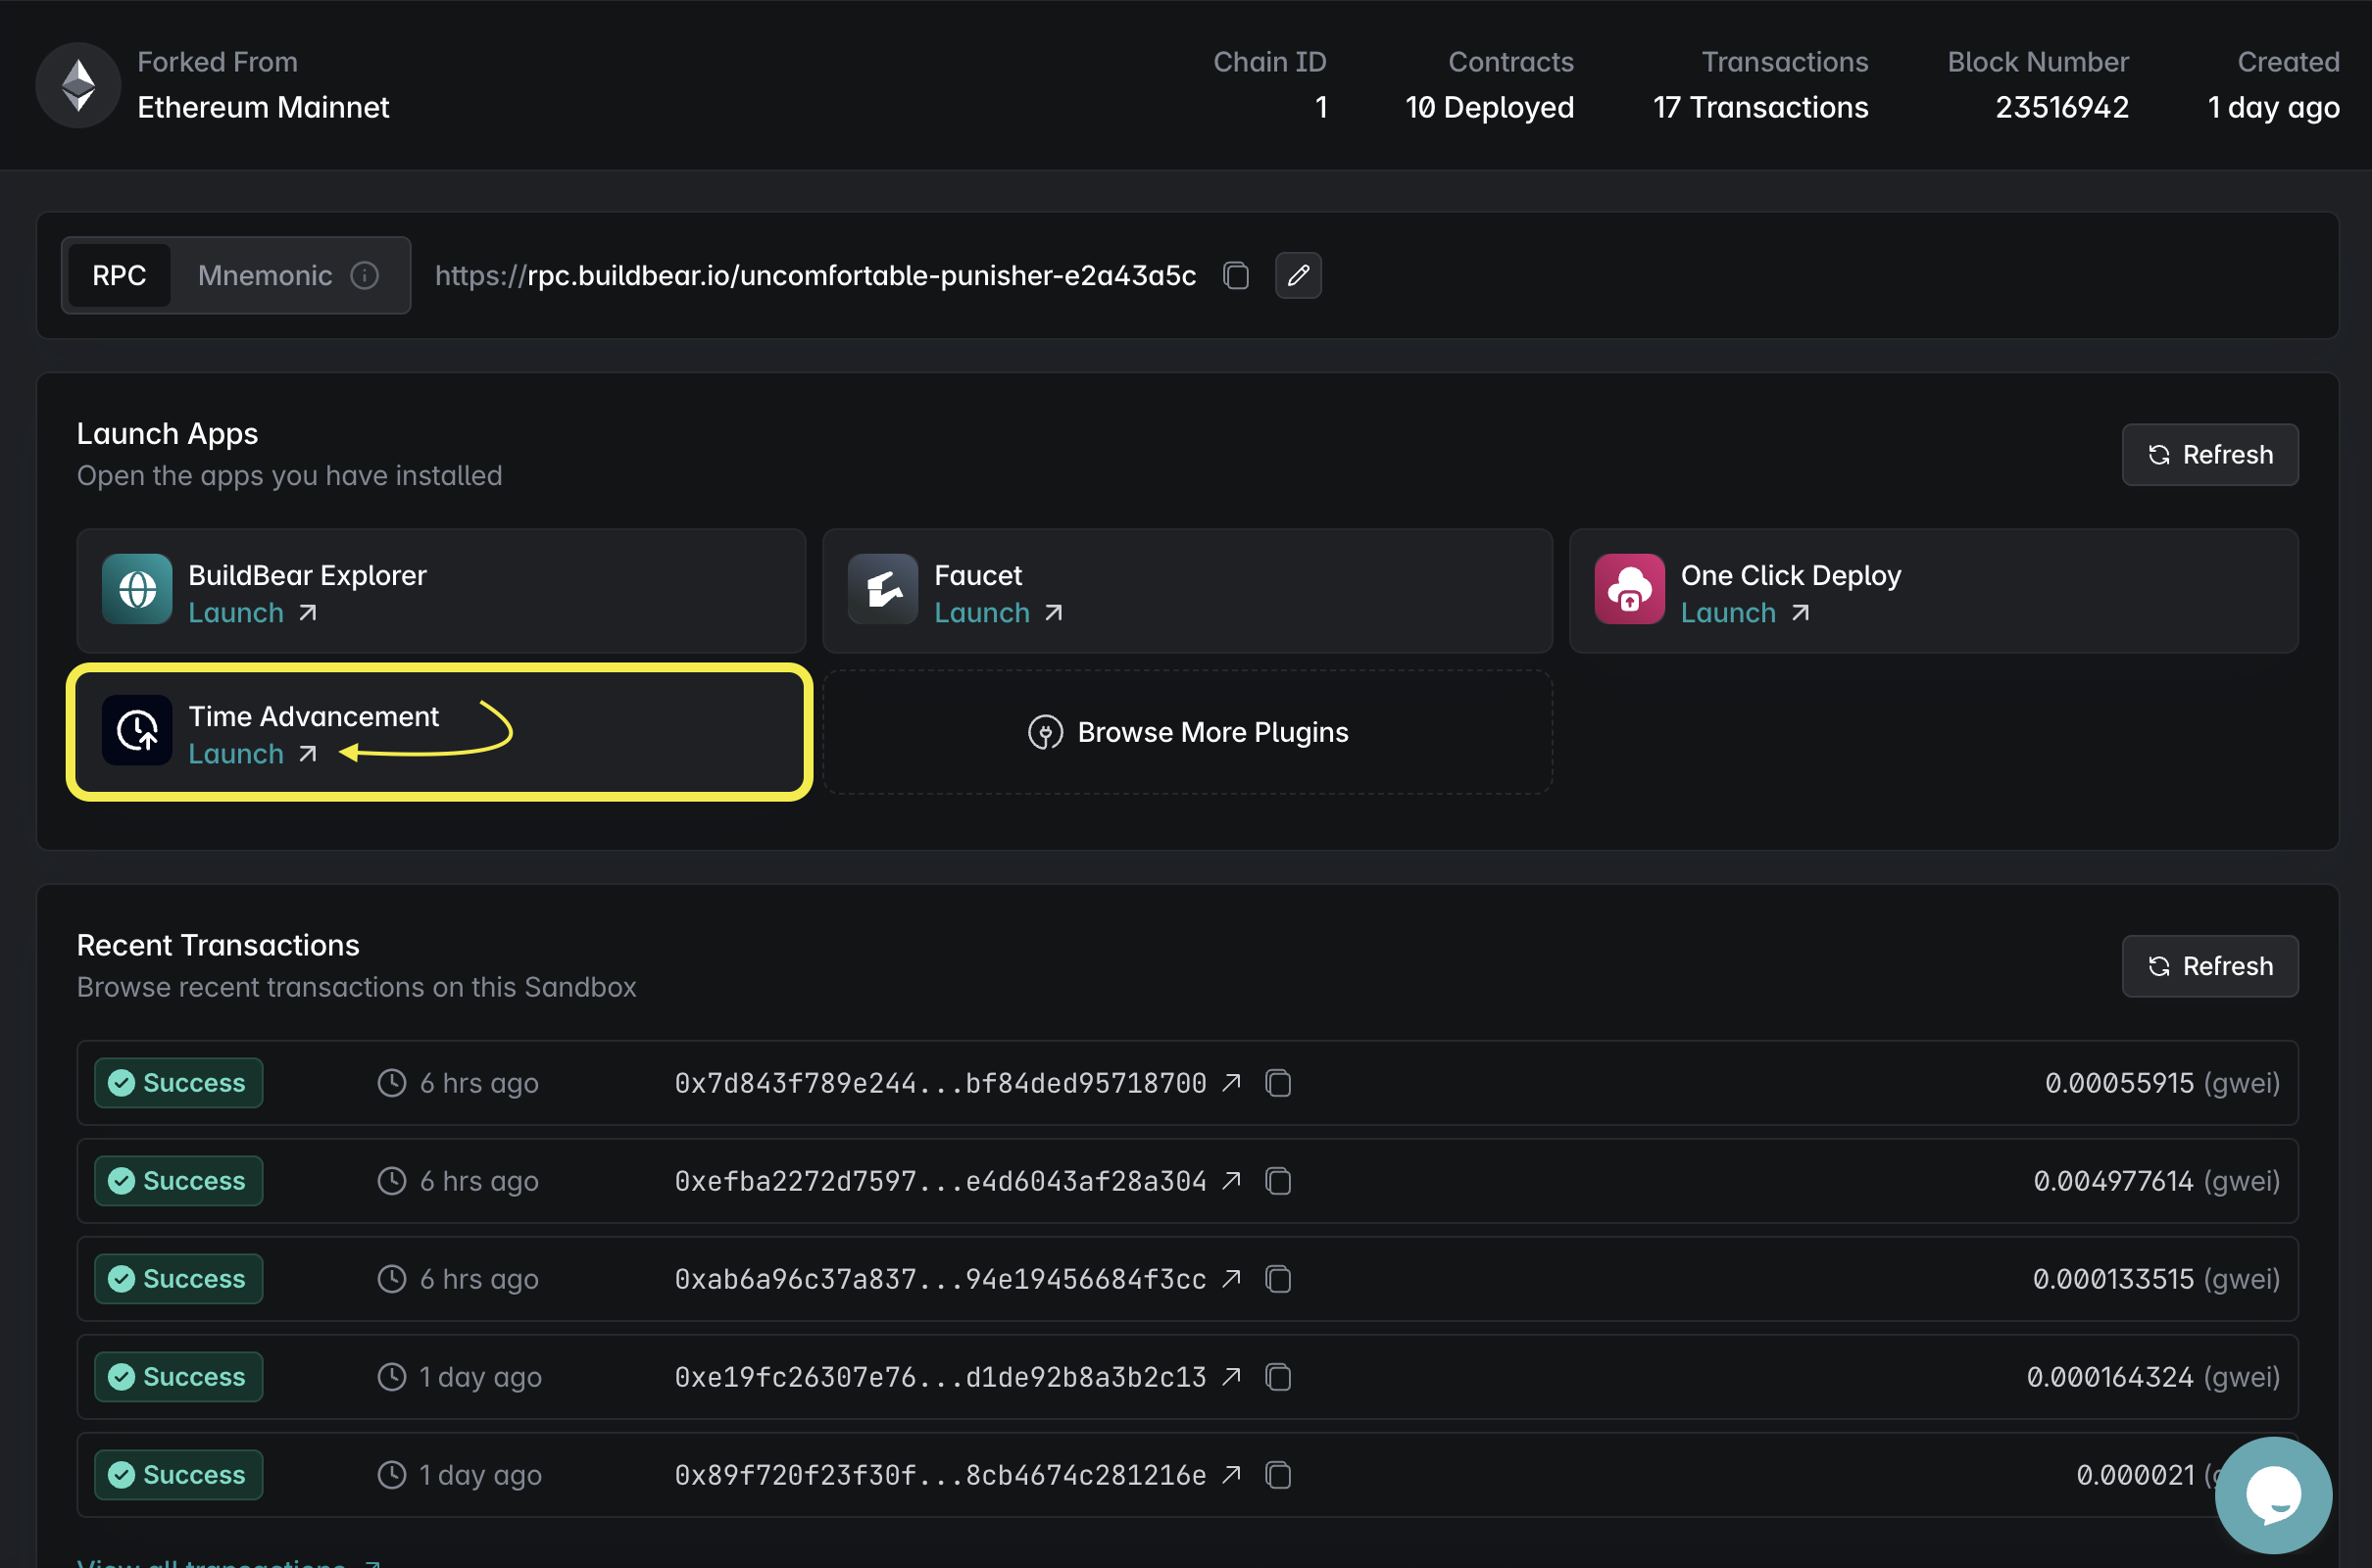Copy the RPC URL to clipboard
Viewport: 2372px width, 1568px height.
pyautogui.click(x=1236, y=275)
